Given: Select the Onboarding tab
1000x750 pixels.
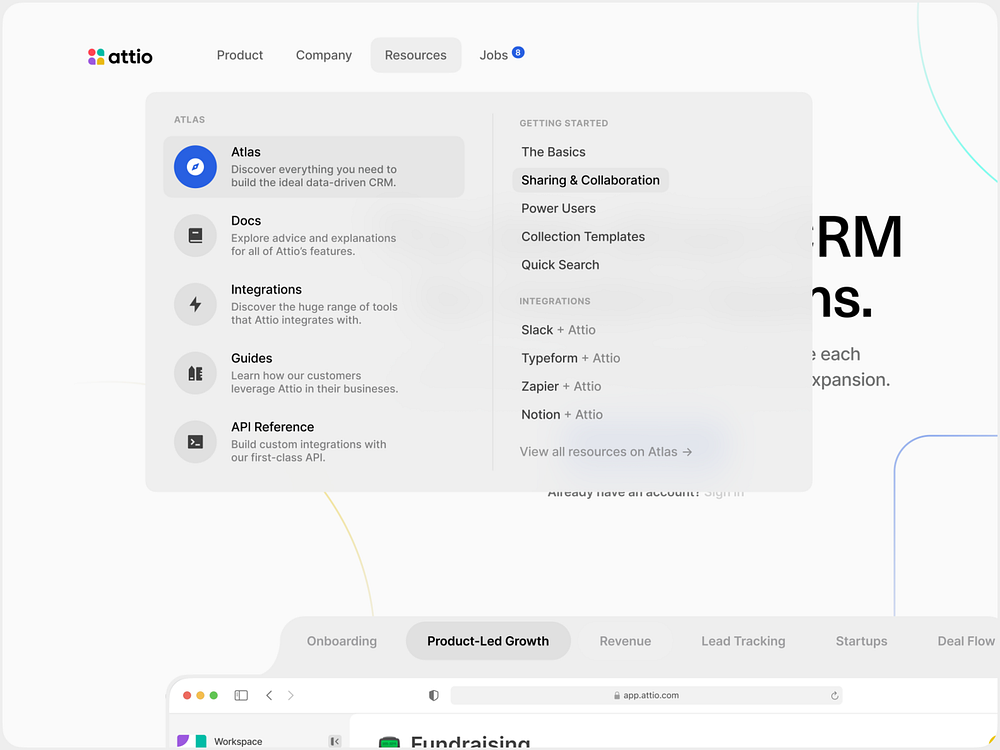Looking at the screenshot, I should click(x=342, y=641).
